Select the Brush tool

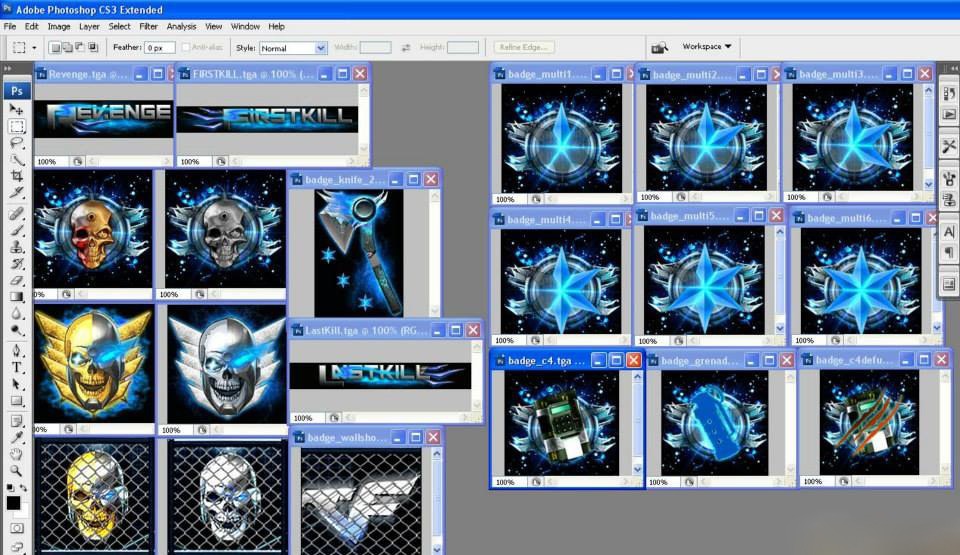pos(17,230)
